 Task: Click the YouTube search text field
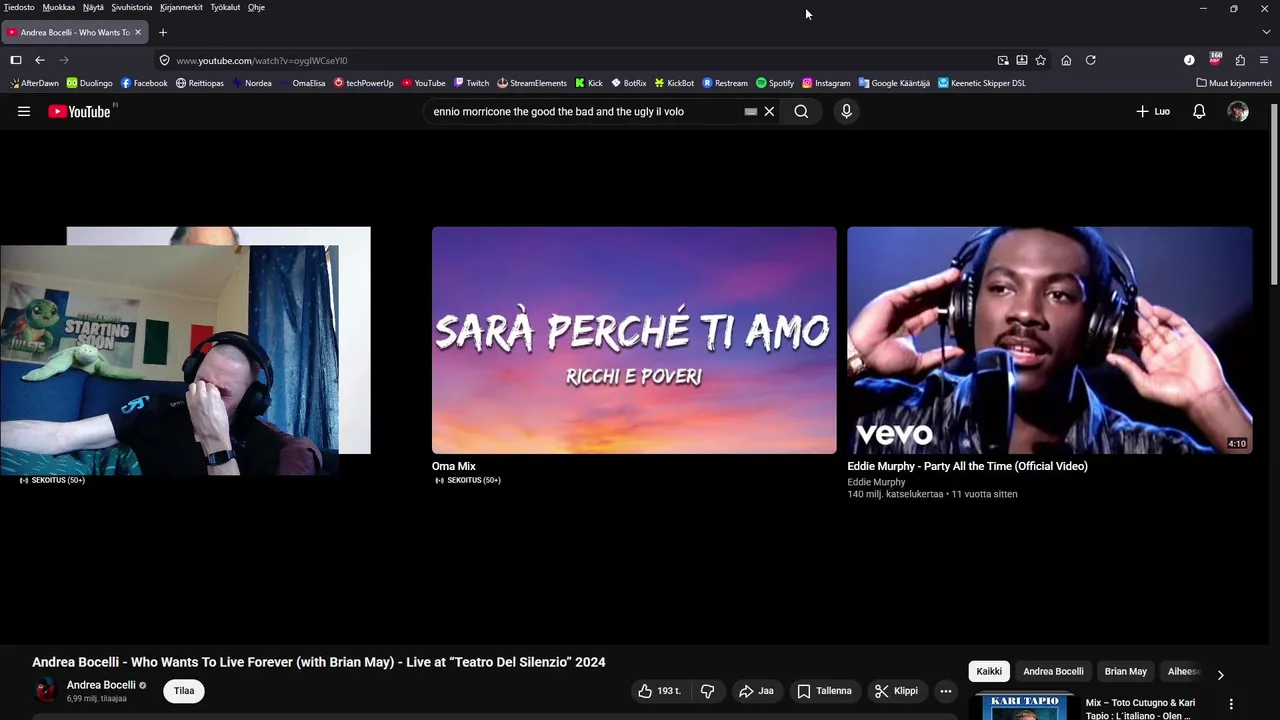(585, 112)
